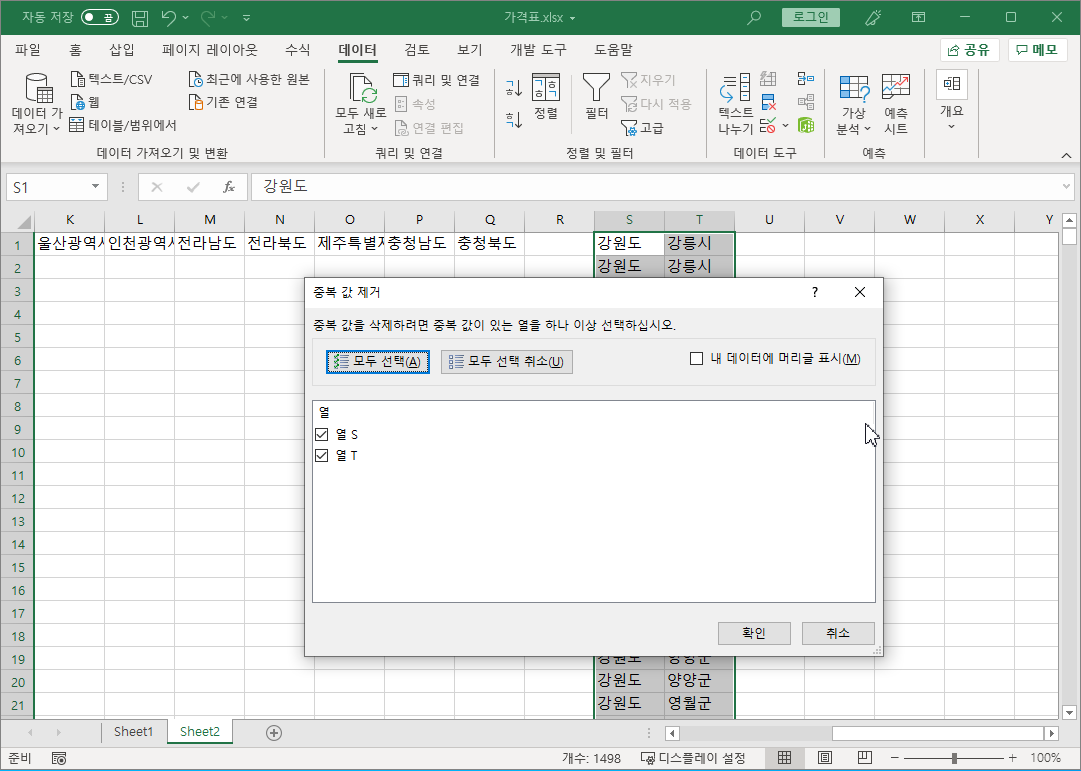Open 쿼리 및 연결 pane
1081x771 pixels.
click(x=436, y=80)
